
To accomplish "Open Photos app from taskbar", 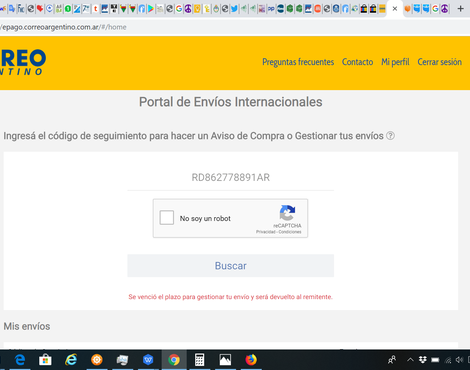I will click(x=225, y=360).
